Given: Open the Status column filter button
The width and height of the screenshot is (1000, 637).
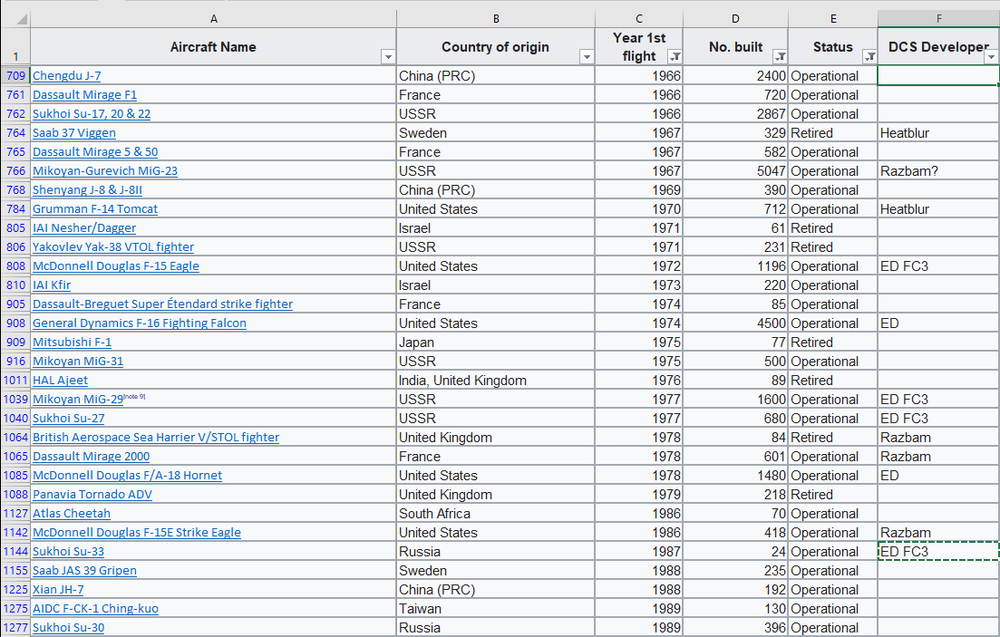Looking at the screenshot, I should [x=869, y=57].
